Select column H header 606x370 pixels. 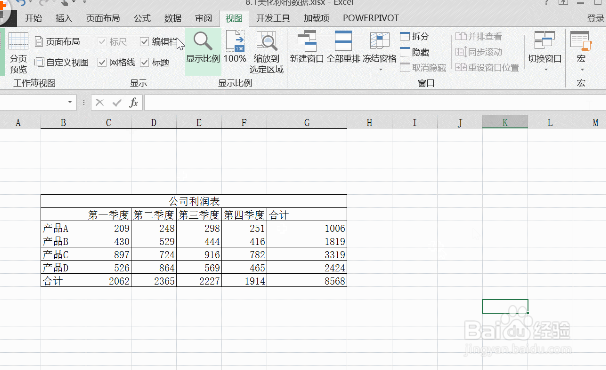point(369,123)
